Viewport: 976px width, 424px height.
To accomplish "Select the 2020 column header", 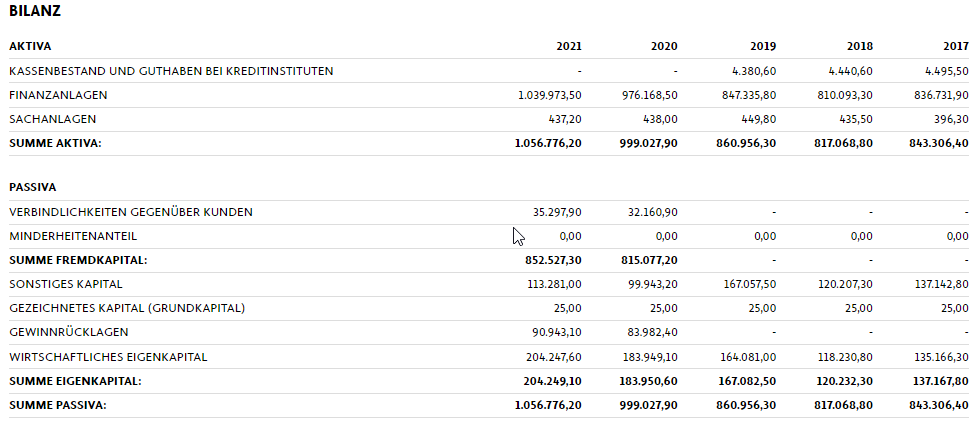I will click(x=664, y=46).
